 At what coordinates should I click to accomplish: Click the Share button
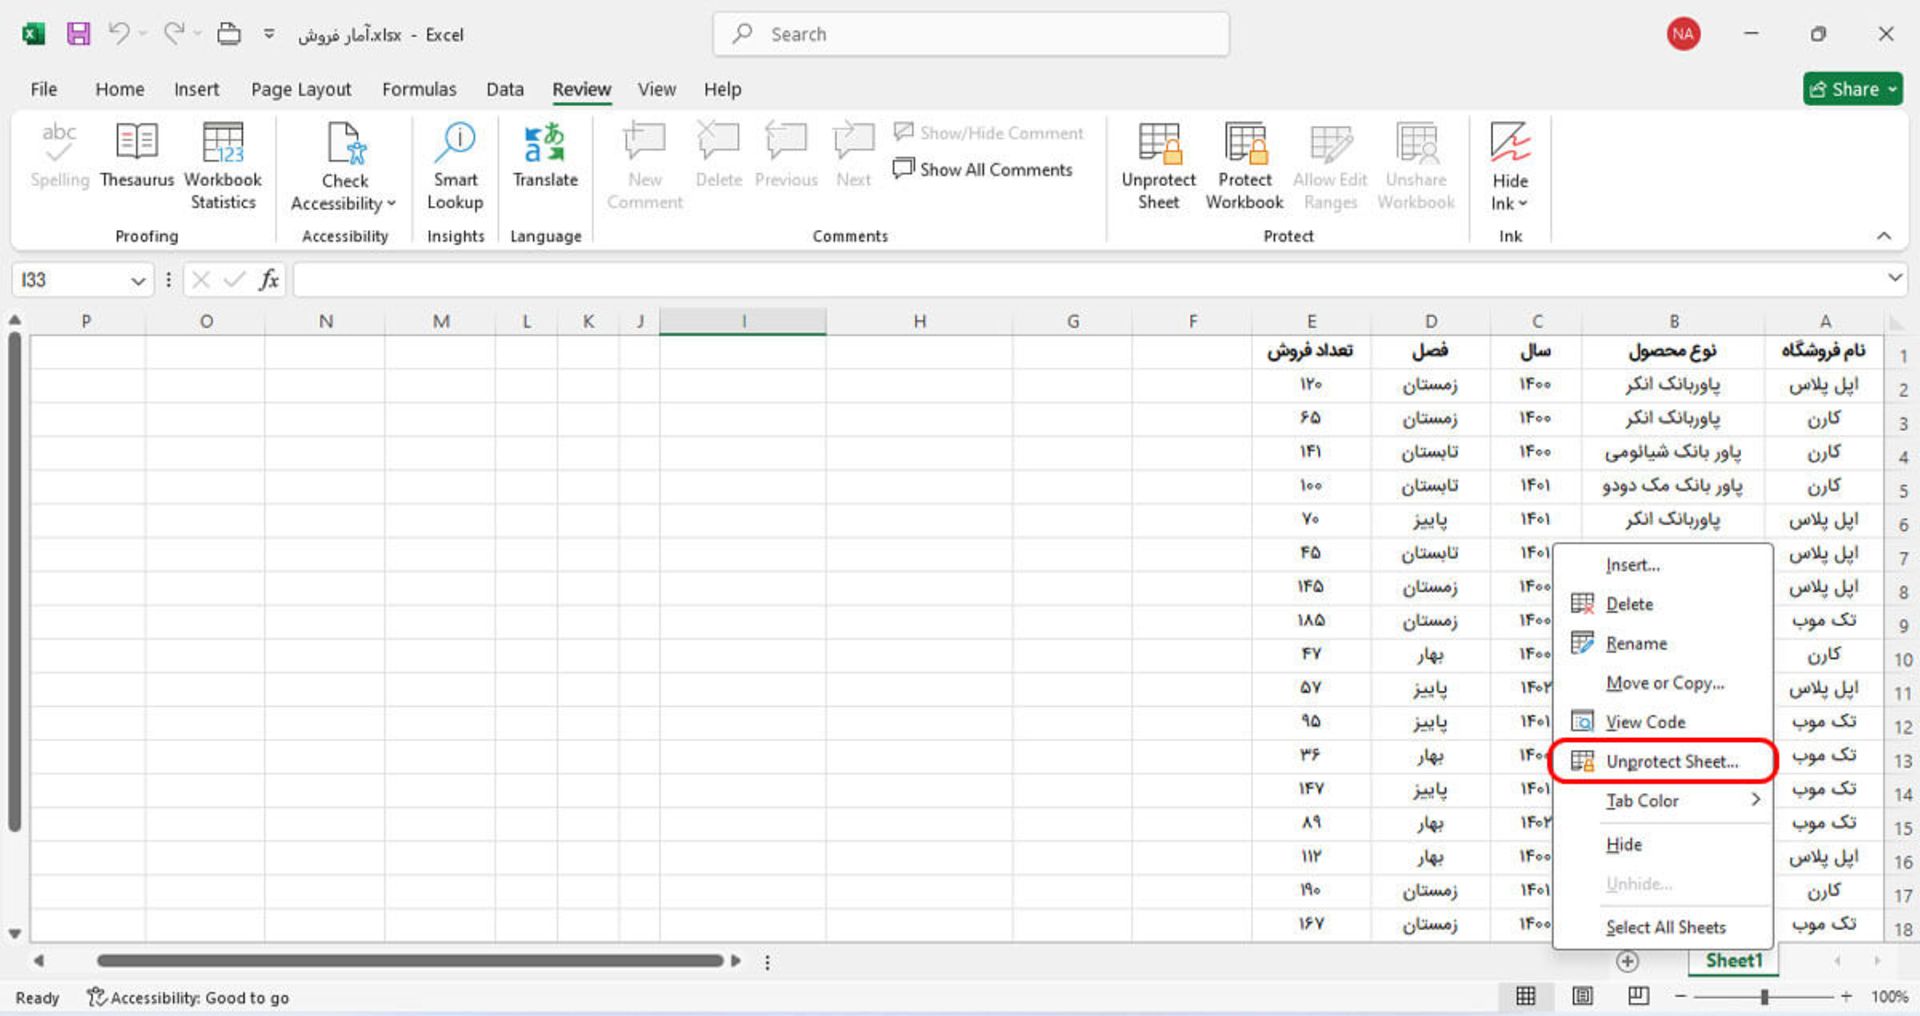coord(1852,89)
